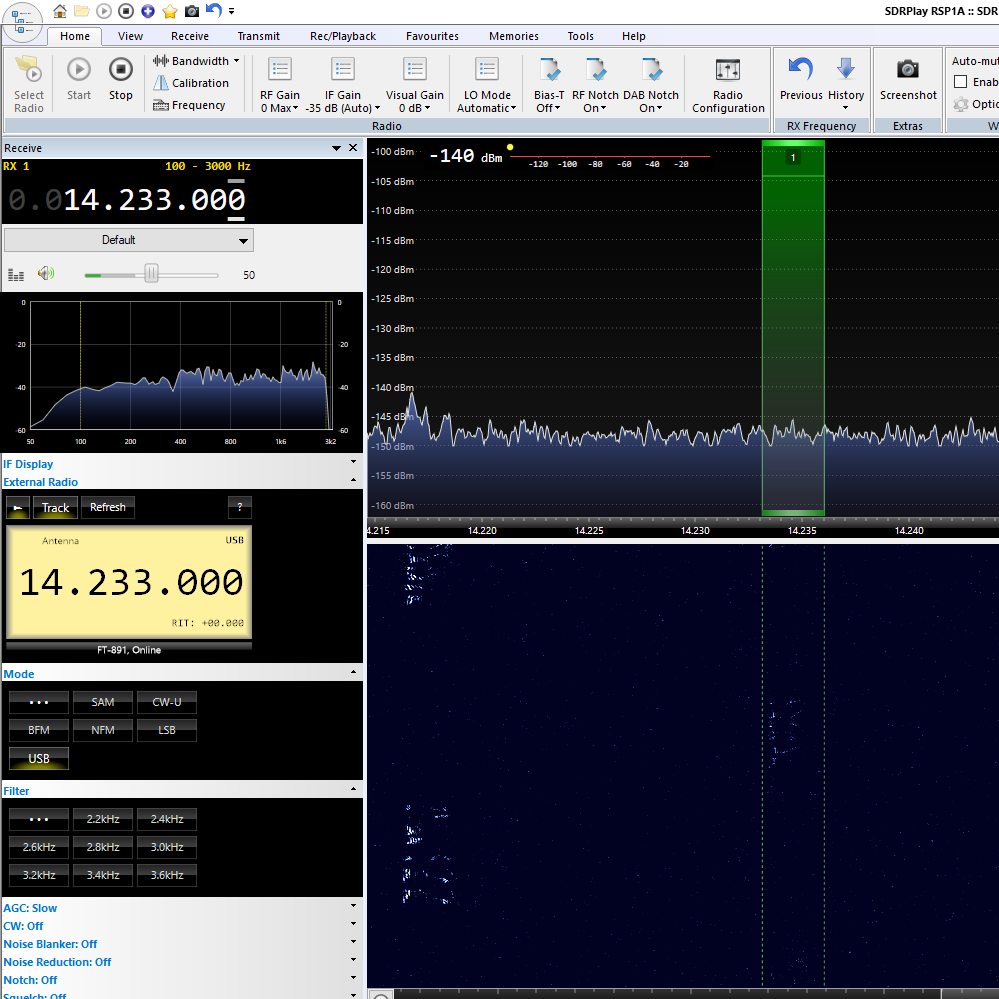Select NFM mode
The height and width of the screenshot is (999, 999).
tap(103, 730)
